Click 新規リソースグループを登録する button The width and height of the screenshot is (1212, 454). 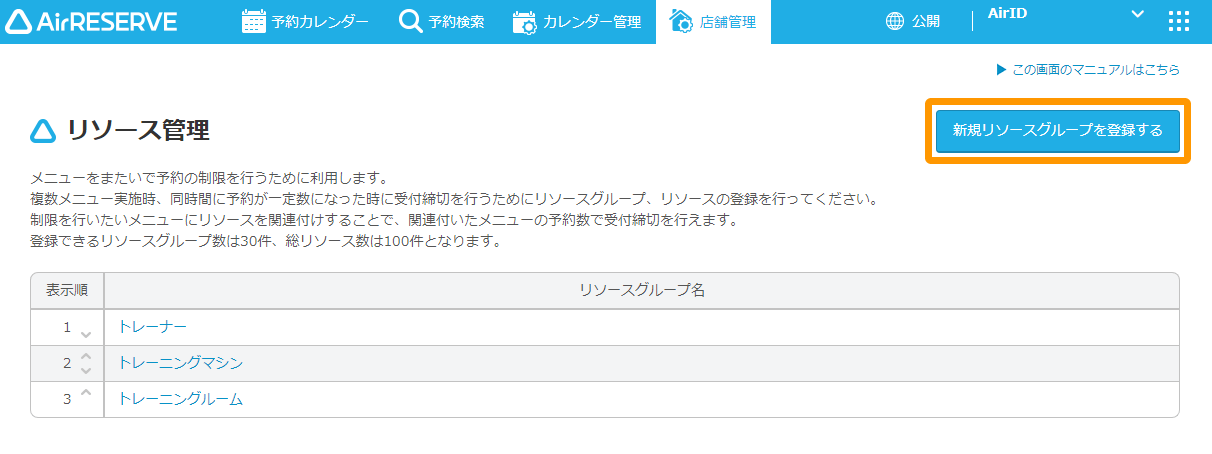pyautogui.click(x=1058, y=131)
